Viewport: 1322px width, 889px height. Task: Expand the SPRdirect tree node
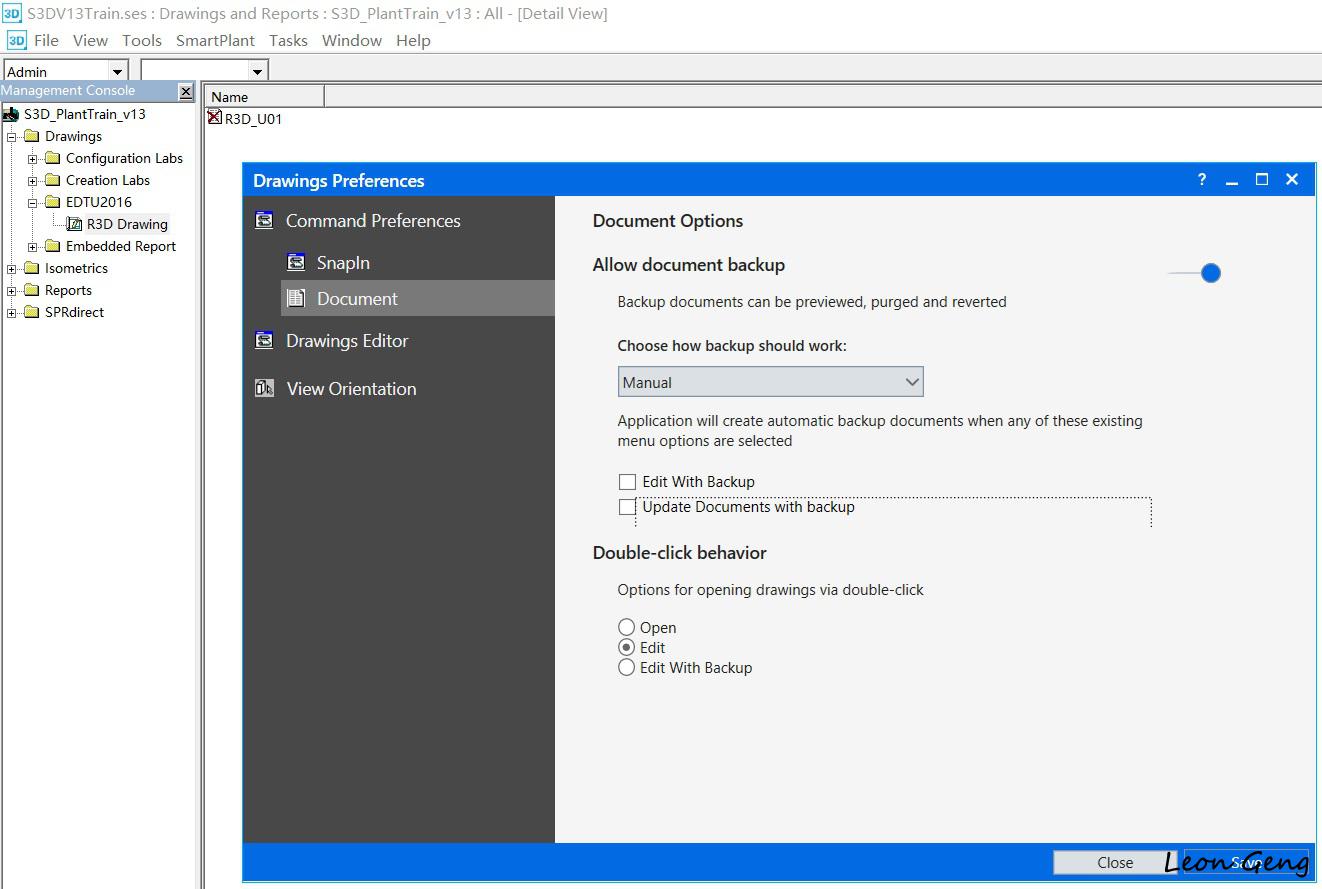12,312
